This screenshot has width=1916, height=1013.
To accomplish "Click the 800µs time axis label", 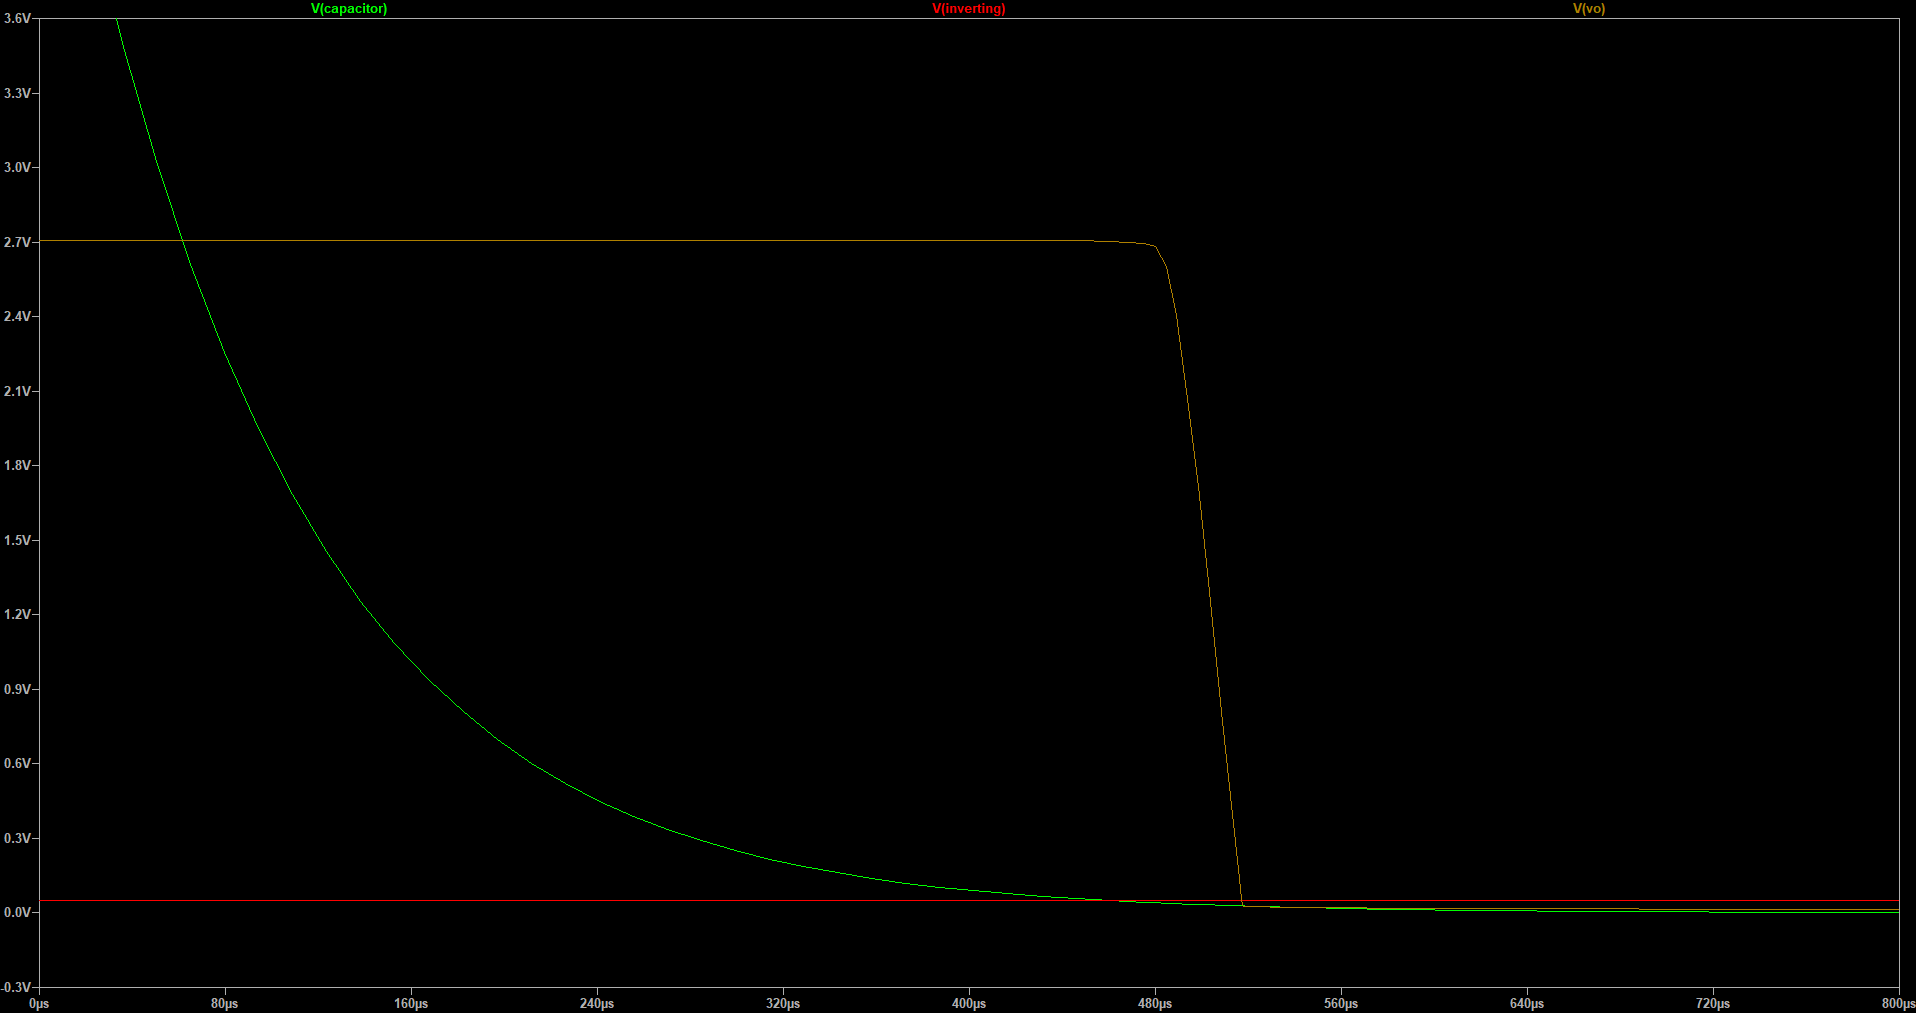I will [x=1898, y=1003].
